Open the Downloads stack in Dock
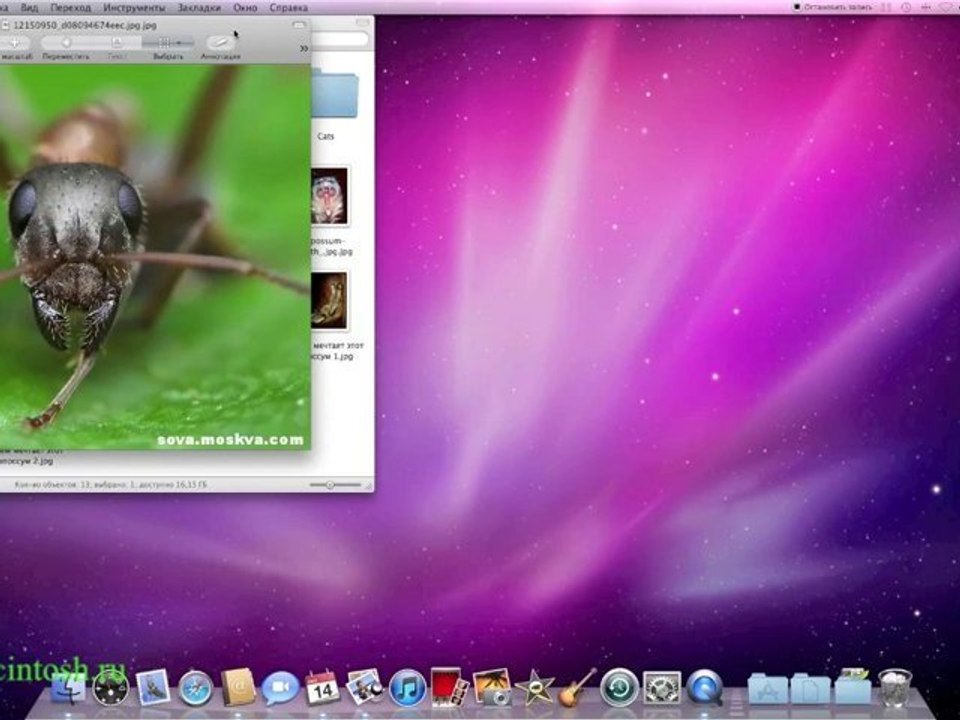The height and width of the screenshot is (720, 960). (x=853, y=687)
